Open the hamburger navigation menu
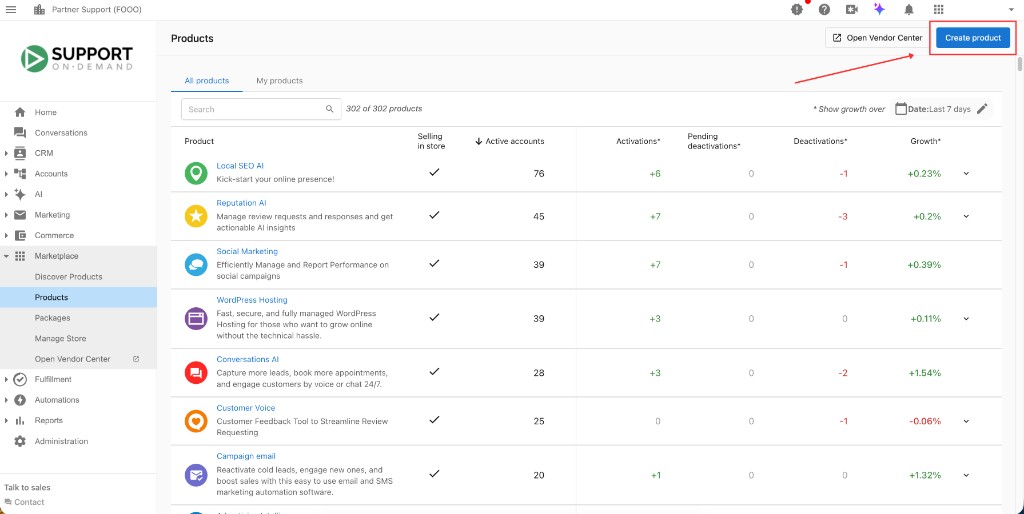Viewport: 1024px width, 514px height. point(10,9)
